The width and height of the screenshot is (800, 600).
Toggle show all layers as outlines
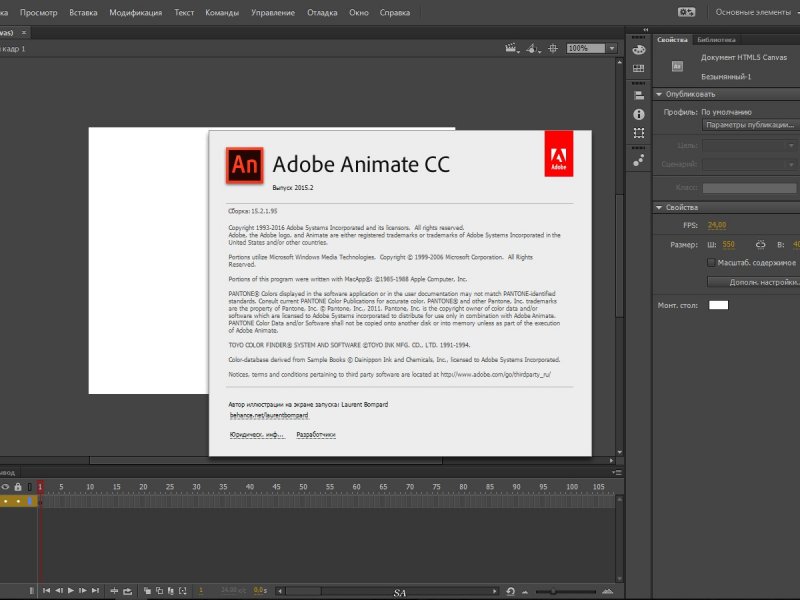(30, 487)
